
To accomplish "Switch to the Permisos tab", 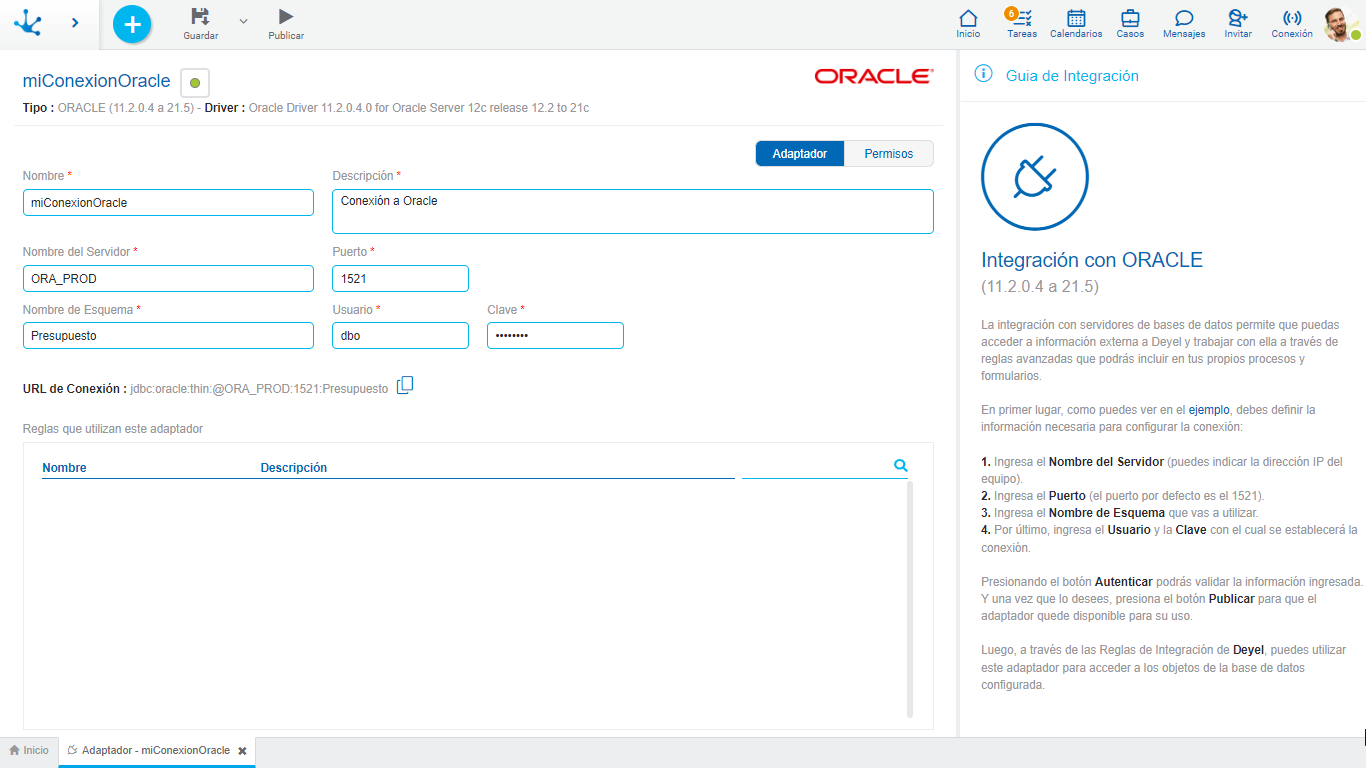I will [x=889, y=154].
